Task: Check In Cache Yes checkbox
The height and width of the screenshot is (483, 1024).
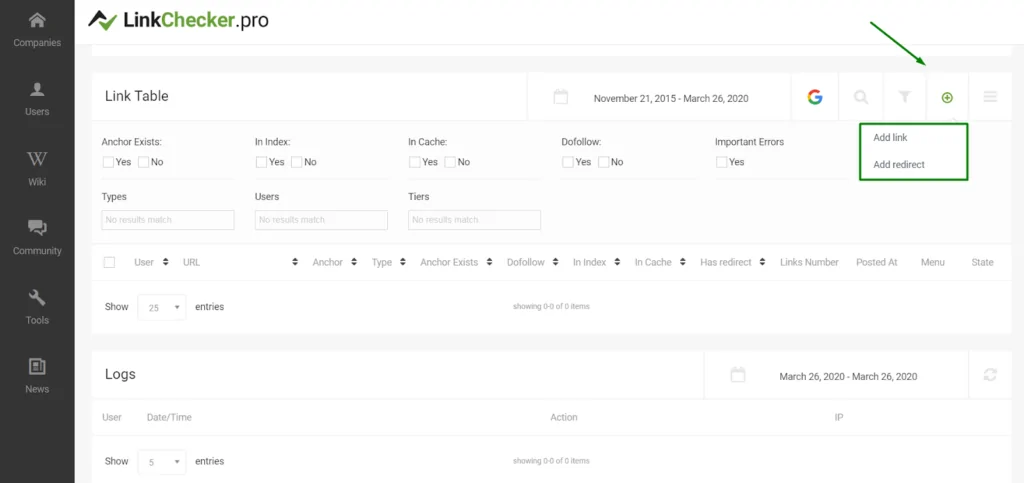Action: 415,162
